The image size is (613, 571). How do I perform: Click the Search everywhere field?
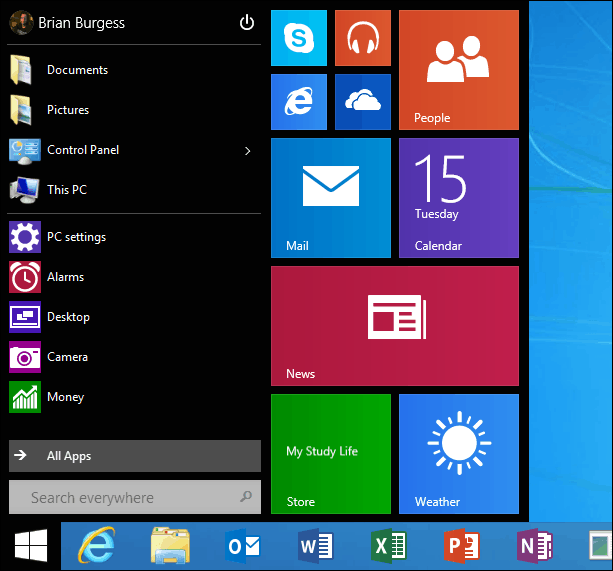135,497
